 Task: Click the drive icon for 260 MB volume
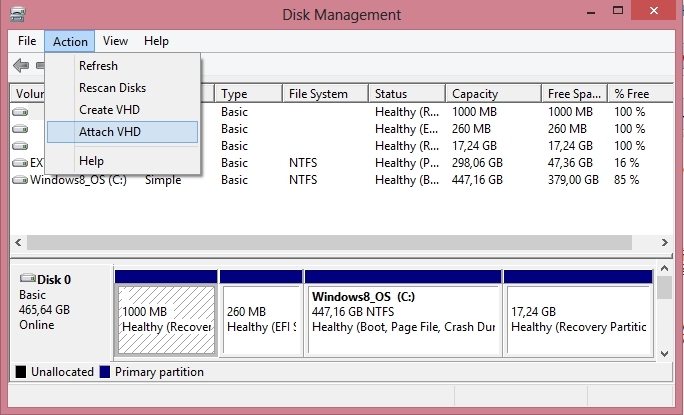[20, 129]
